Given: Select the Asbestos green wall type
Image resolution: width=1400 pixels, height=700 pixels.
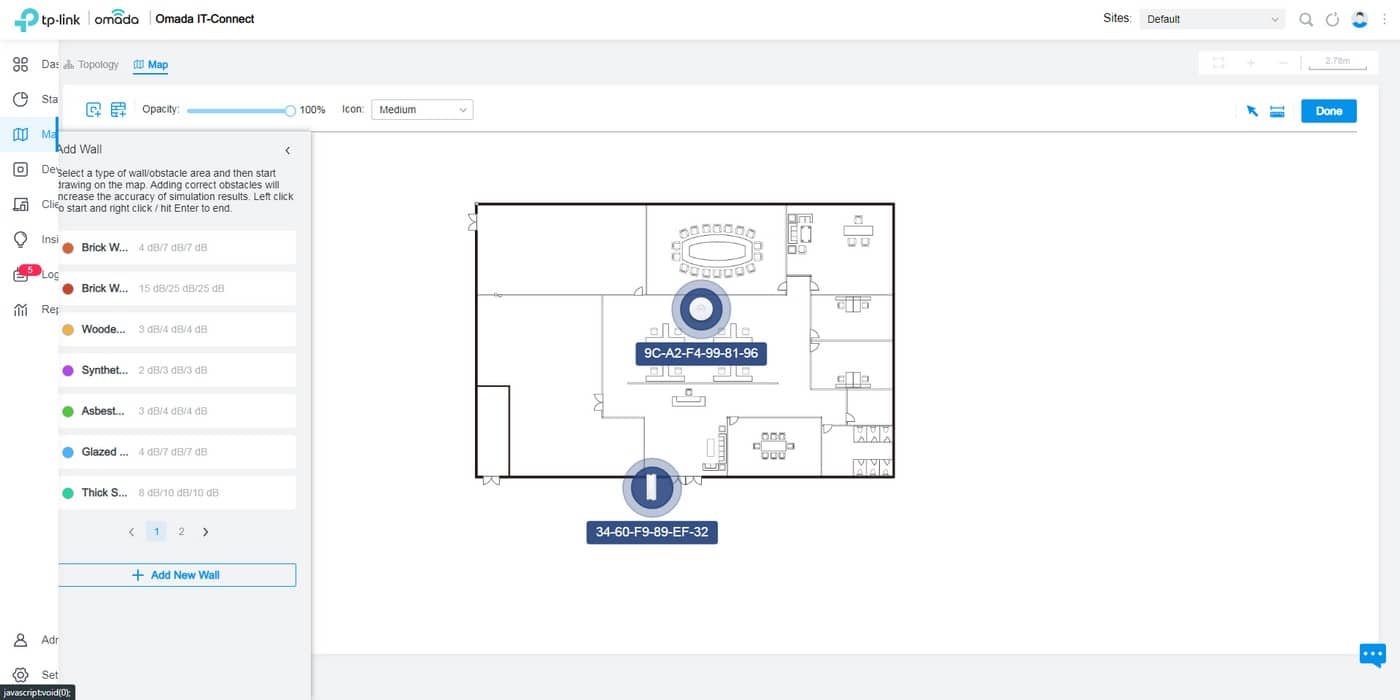Looking at the screenshot, I should [176, 411].
